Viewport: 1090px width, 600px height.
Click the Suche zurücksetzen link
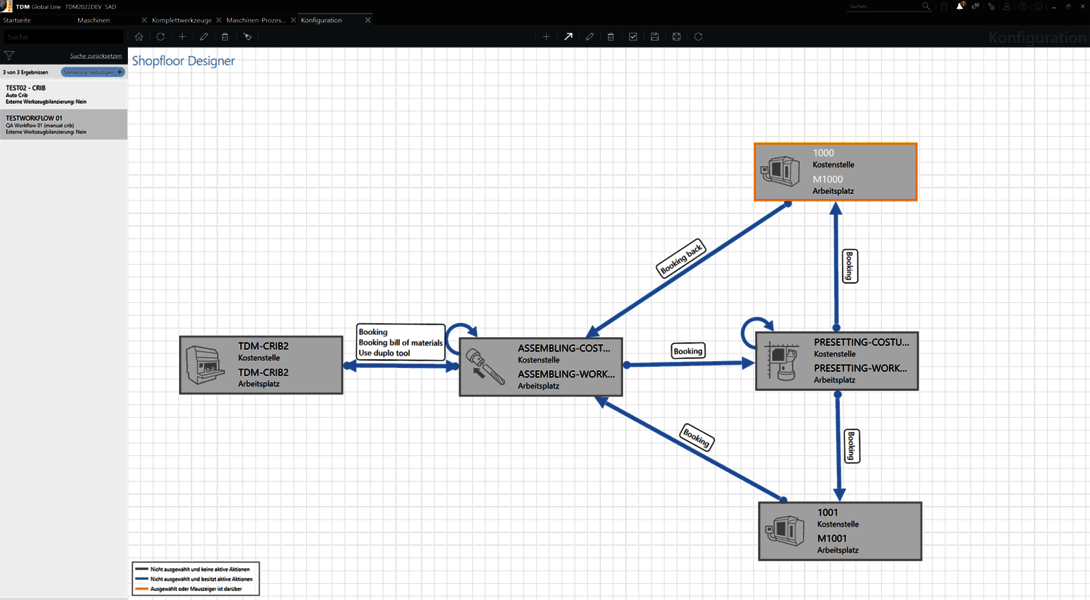(x=96, y=56)
